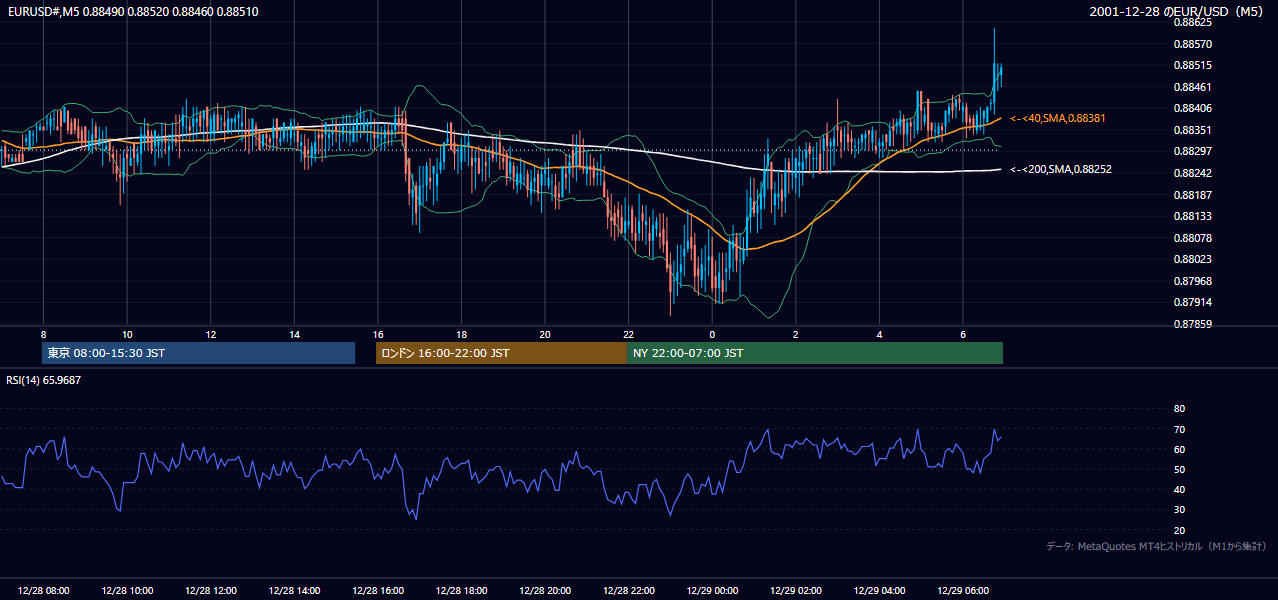Click RSI scale value 70

1179,429
